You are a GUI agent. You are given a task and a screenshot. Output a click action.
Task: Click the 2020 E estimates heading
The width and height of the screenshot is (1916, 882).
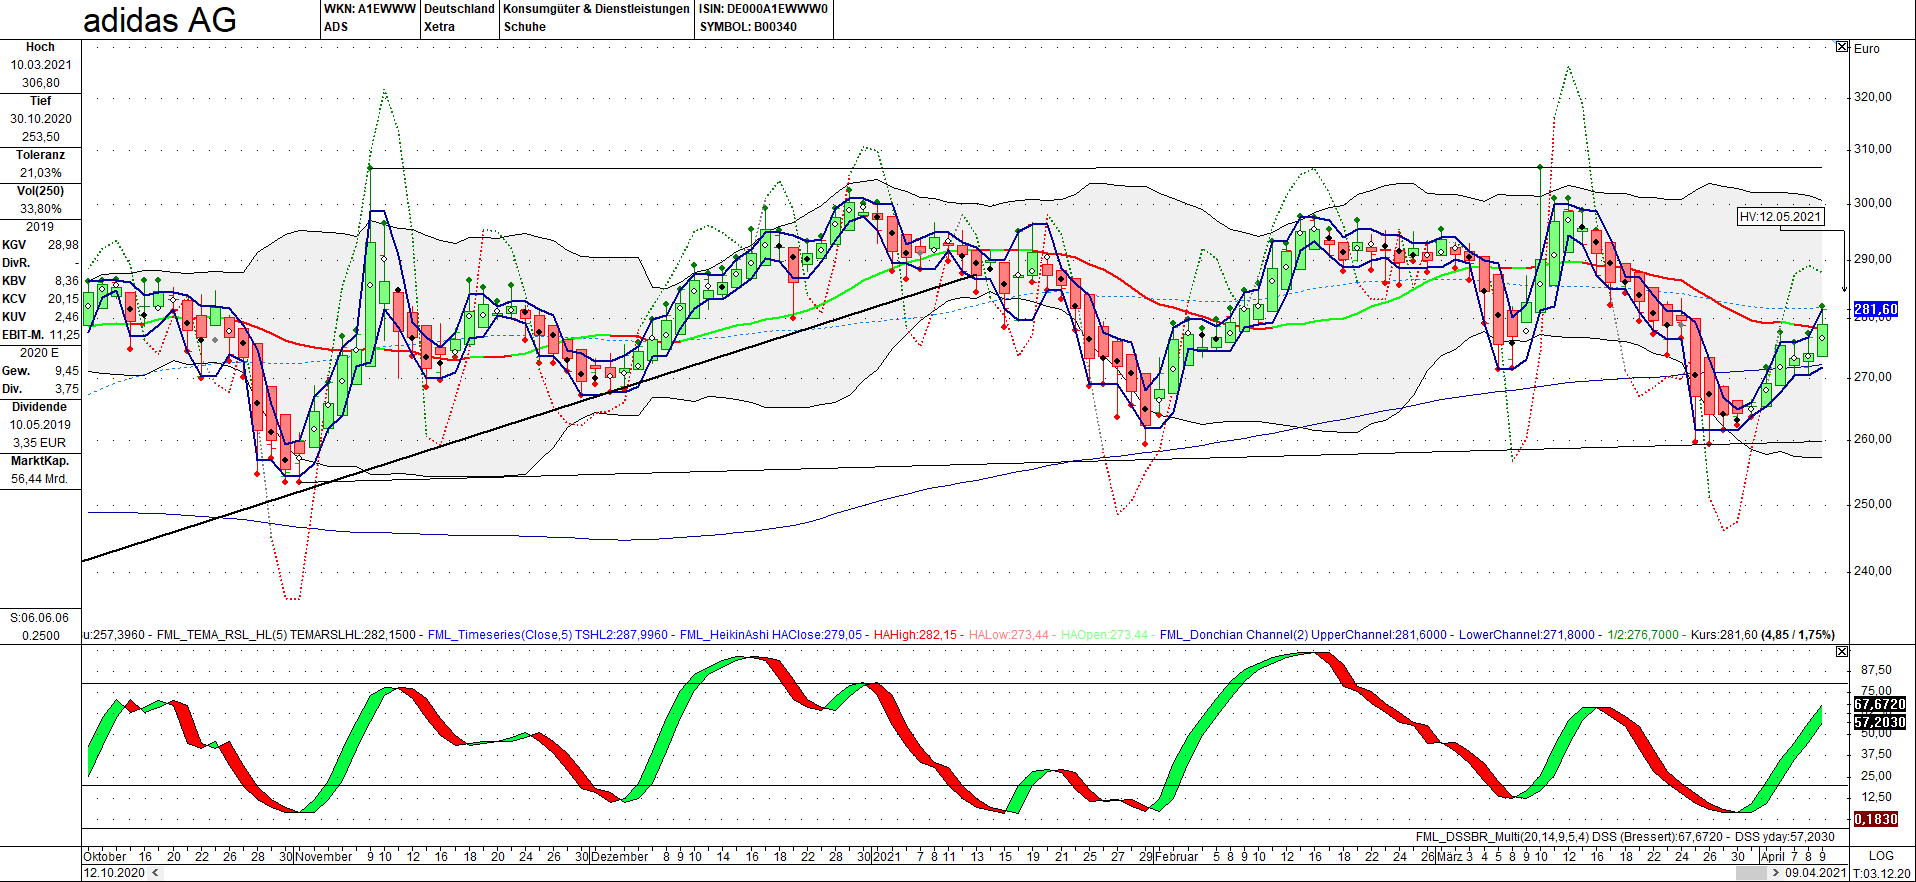click(x=40, y=353)
